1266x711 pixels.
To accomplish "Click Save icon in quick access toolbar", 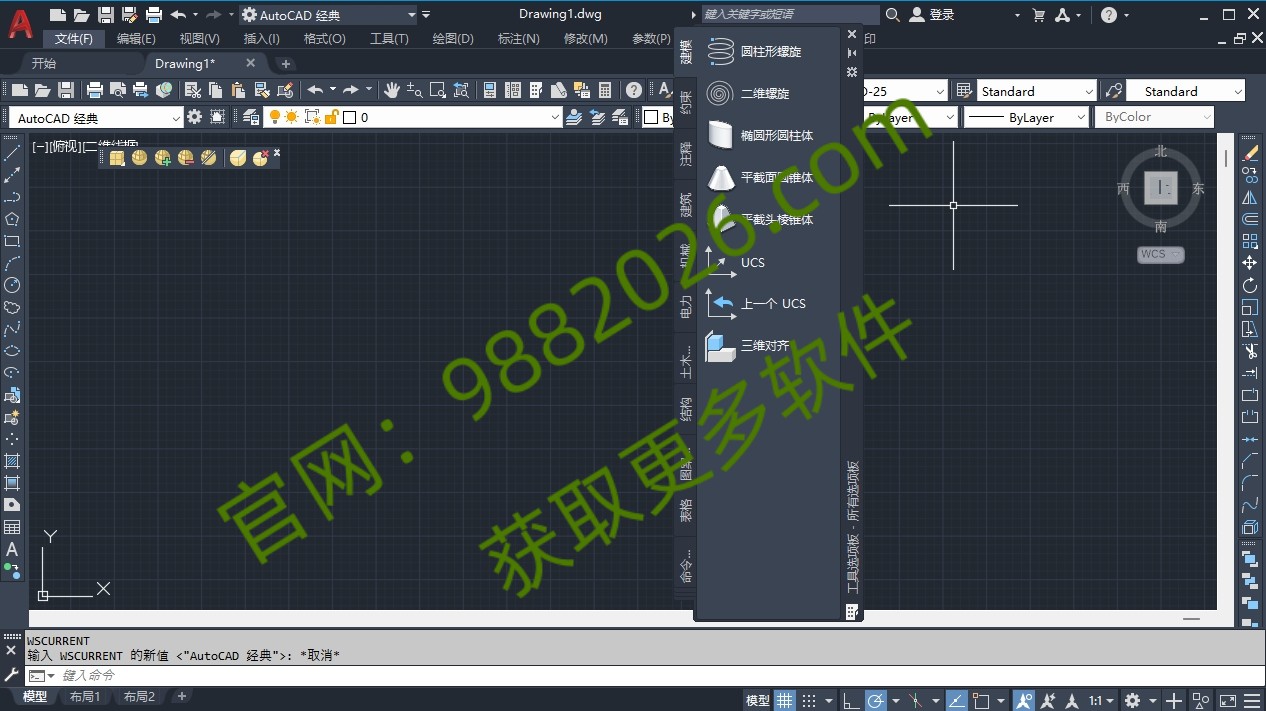I will pos(105,15).
